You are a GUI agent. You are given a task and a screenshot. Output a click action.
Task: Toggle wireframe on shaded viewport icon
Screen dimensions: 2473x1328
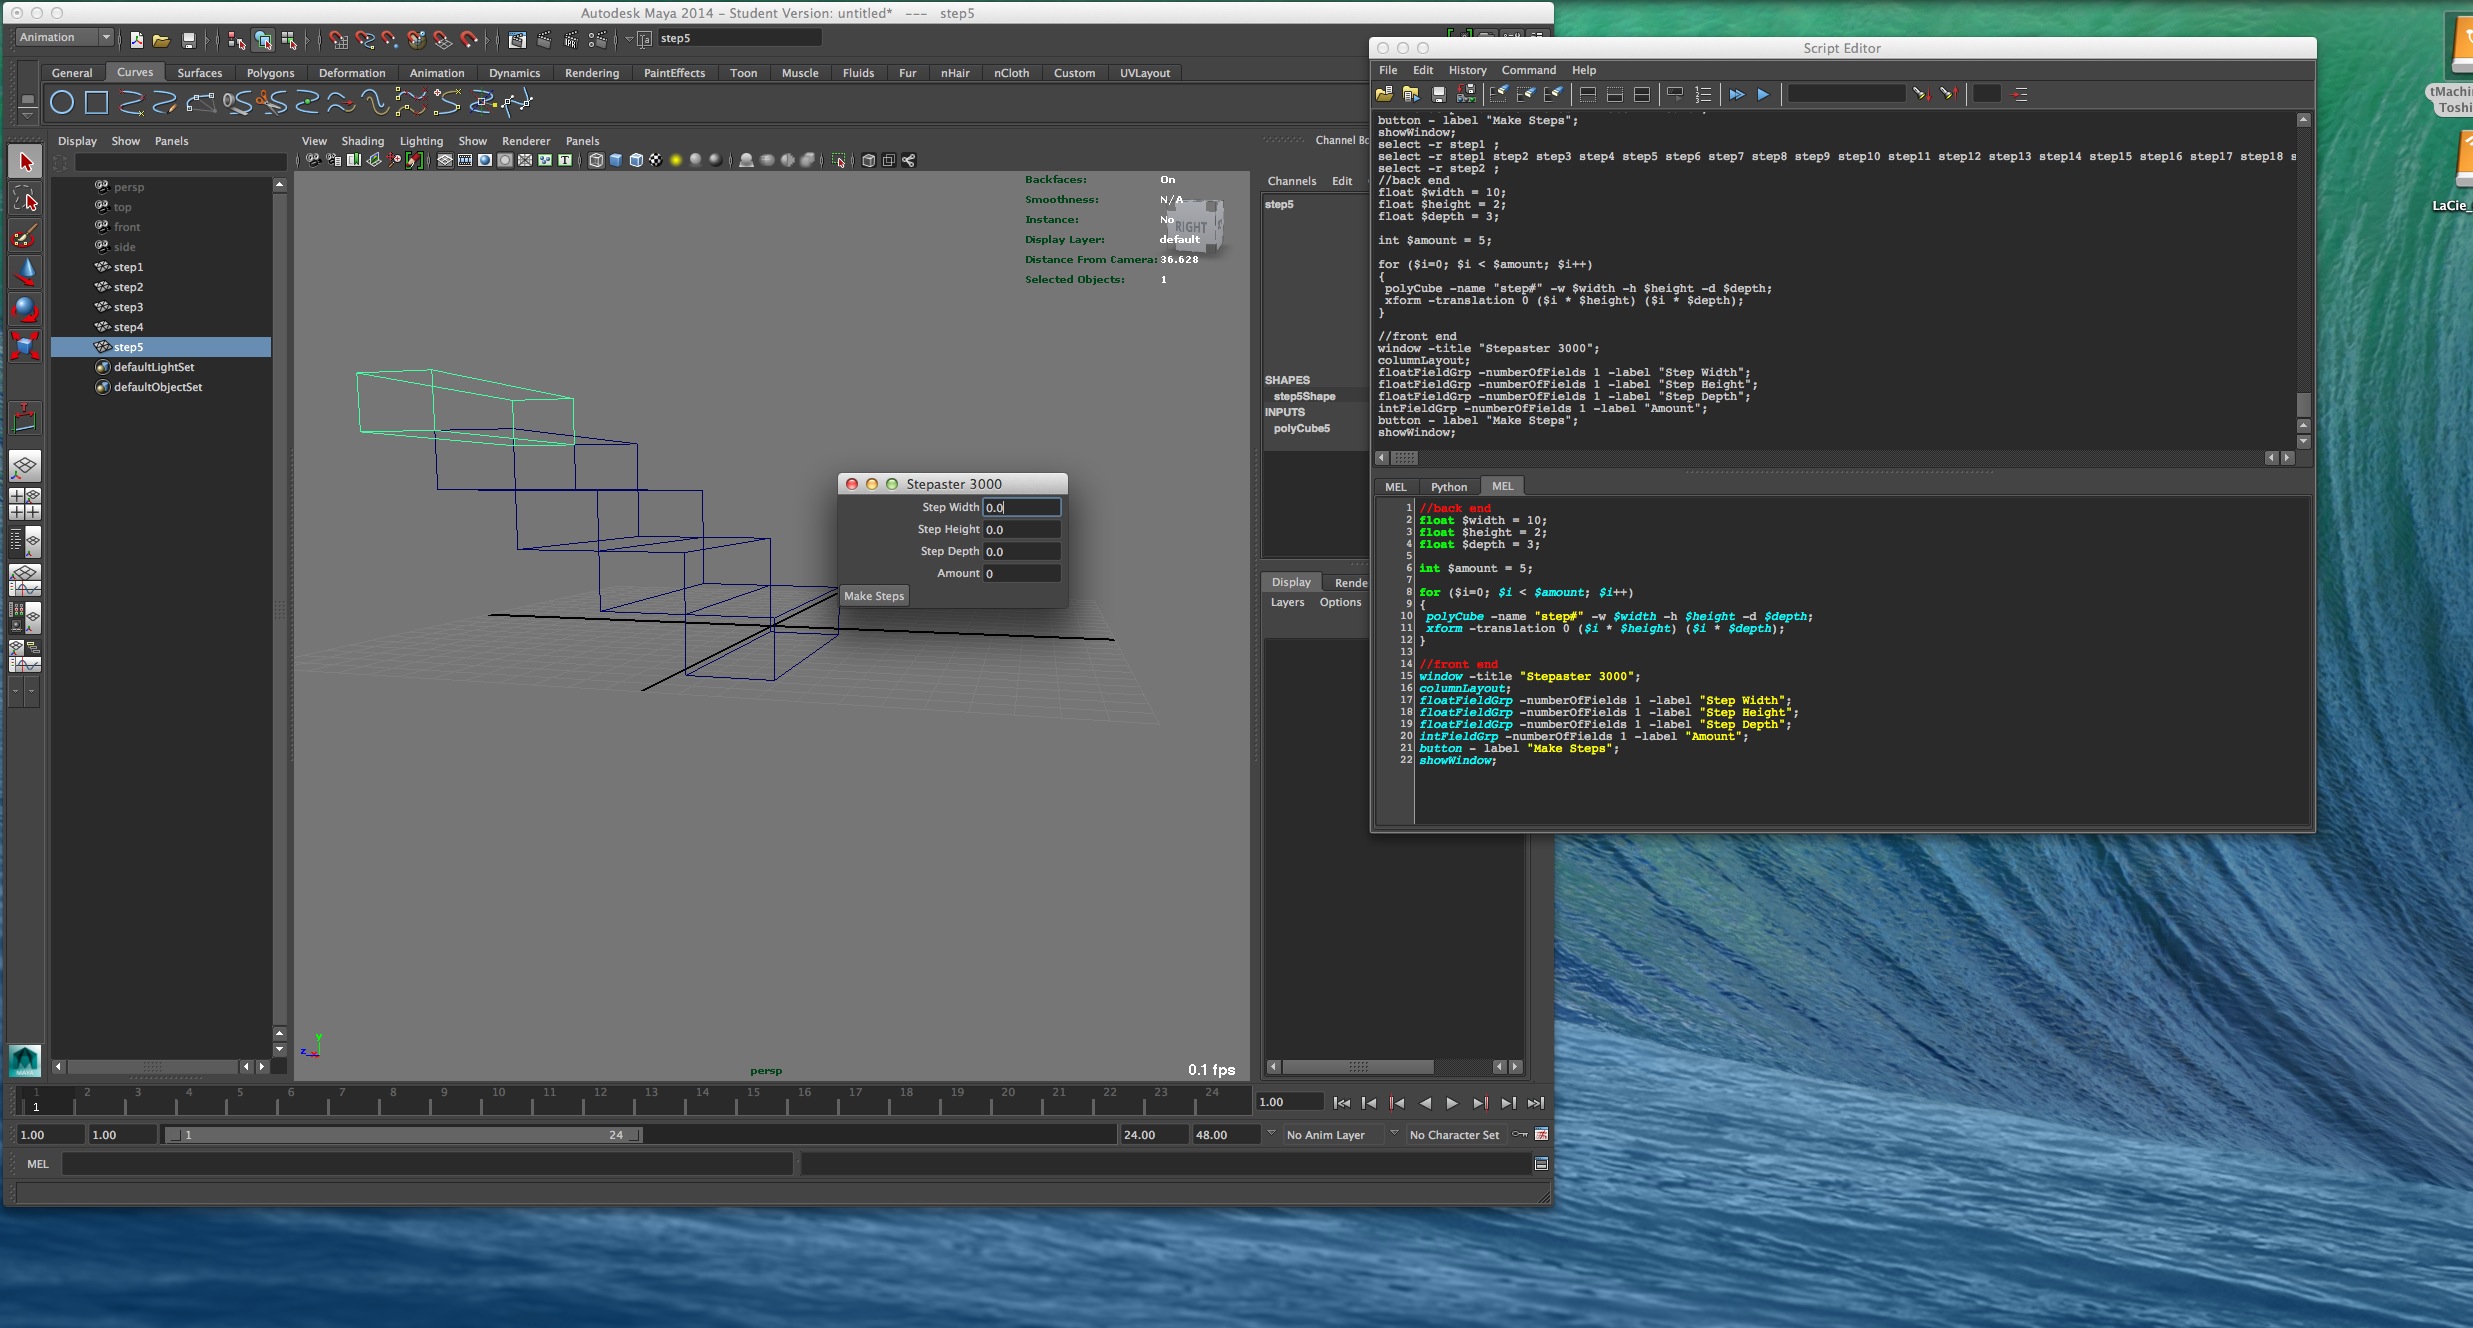tap(636, 160)
